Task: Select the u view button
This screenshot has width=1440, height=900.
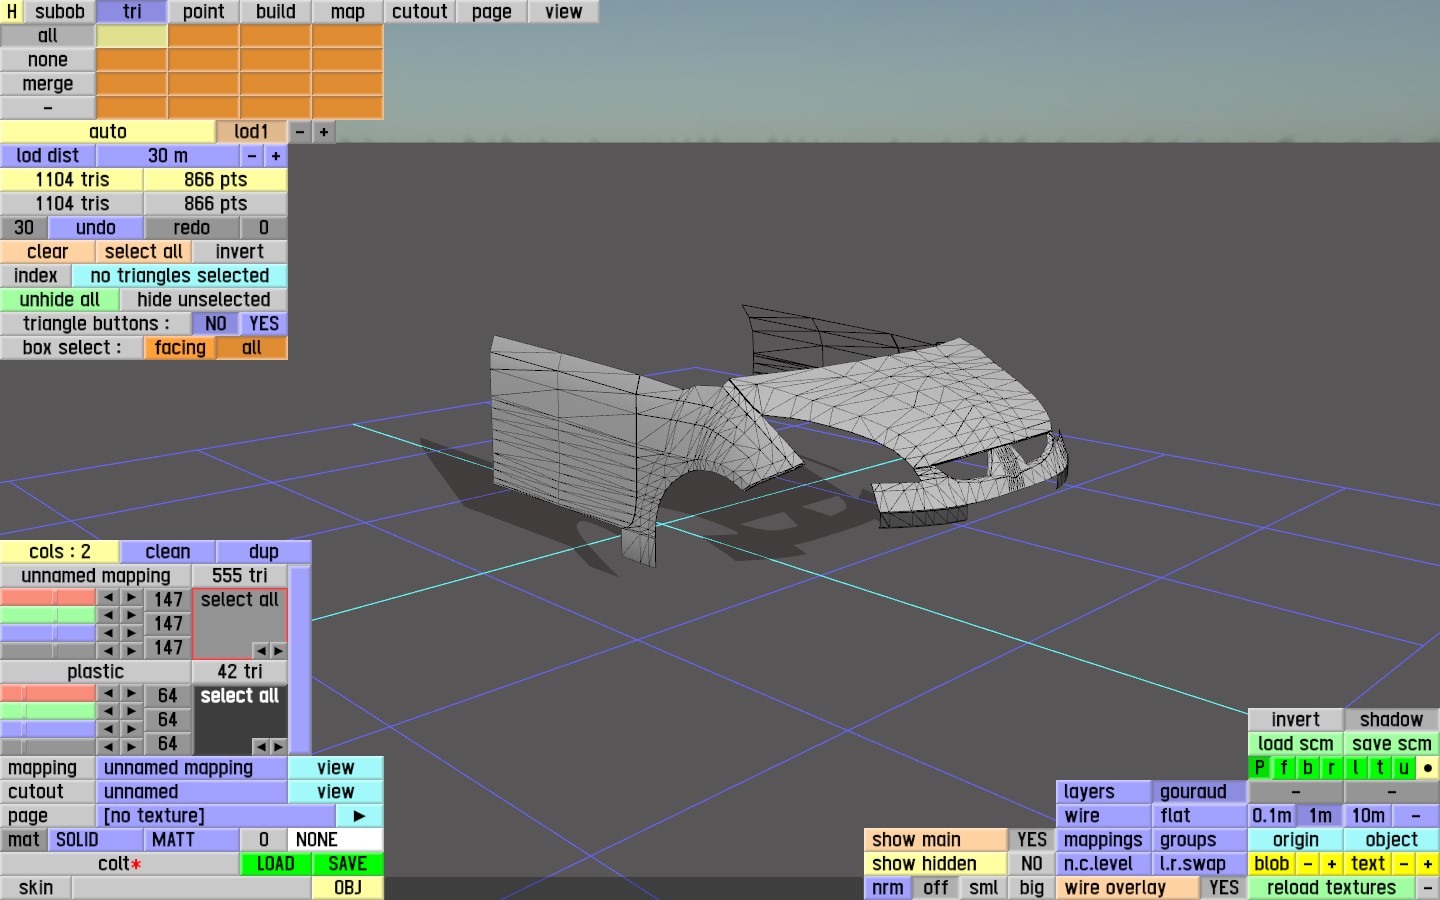Action: click(1404, 768)
